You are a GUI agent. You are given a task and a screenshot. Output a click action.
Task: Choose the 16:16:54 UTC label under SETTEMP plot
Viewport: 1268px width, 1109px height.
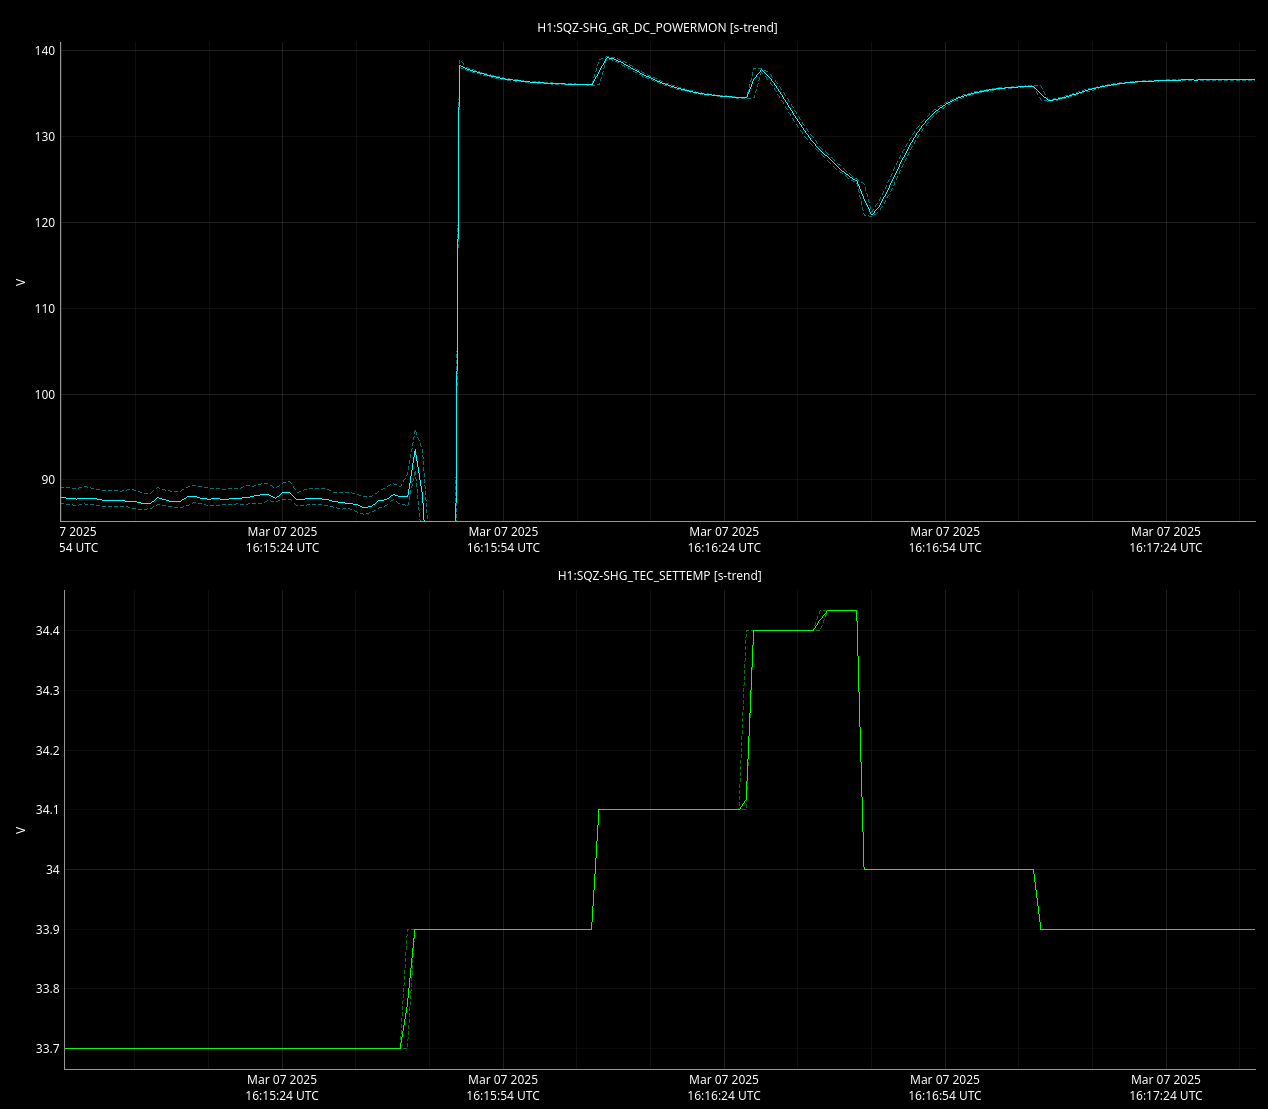[x=945, y=1096]
